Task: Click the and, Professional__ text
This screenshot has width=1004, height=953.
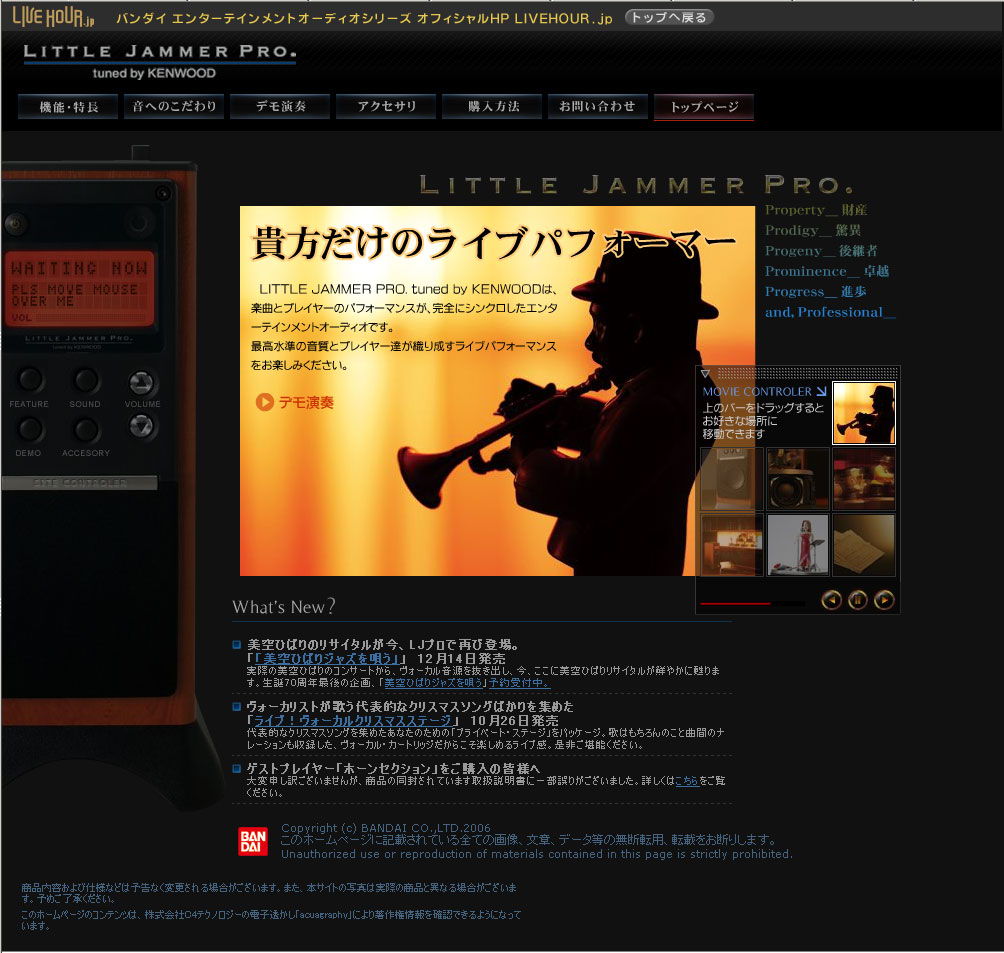Action: [x=830, y=313]
